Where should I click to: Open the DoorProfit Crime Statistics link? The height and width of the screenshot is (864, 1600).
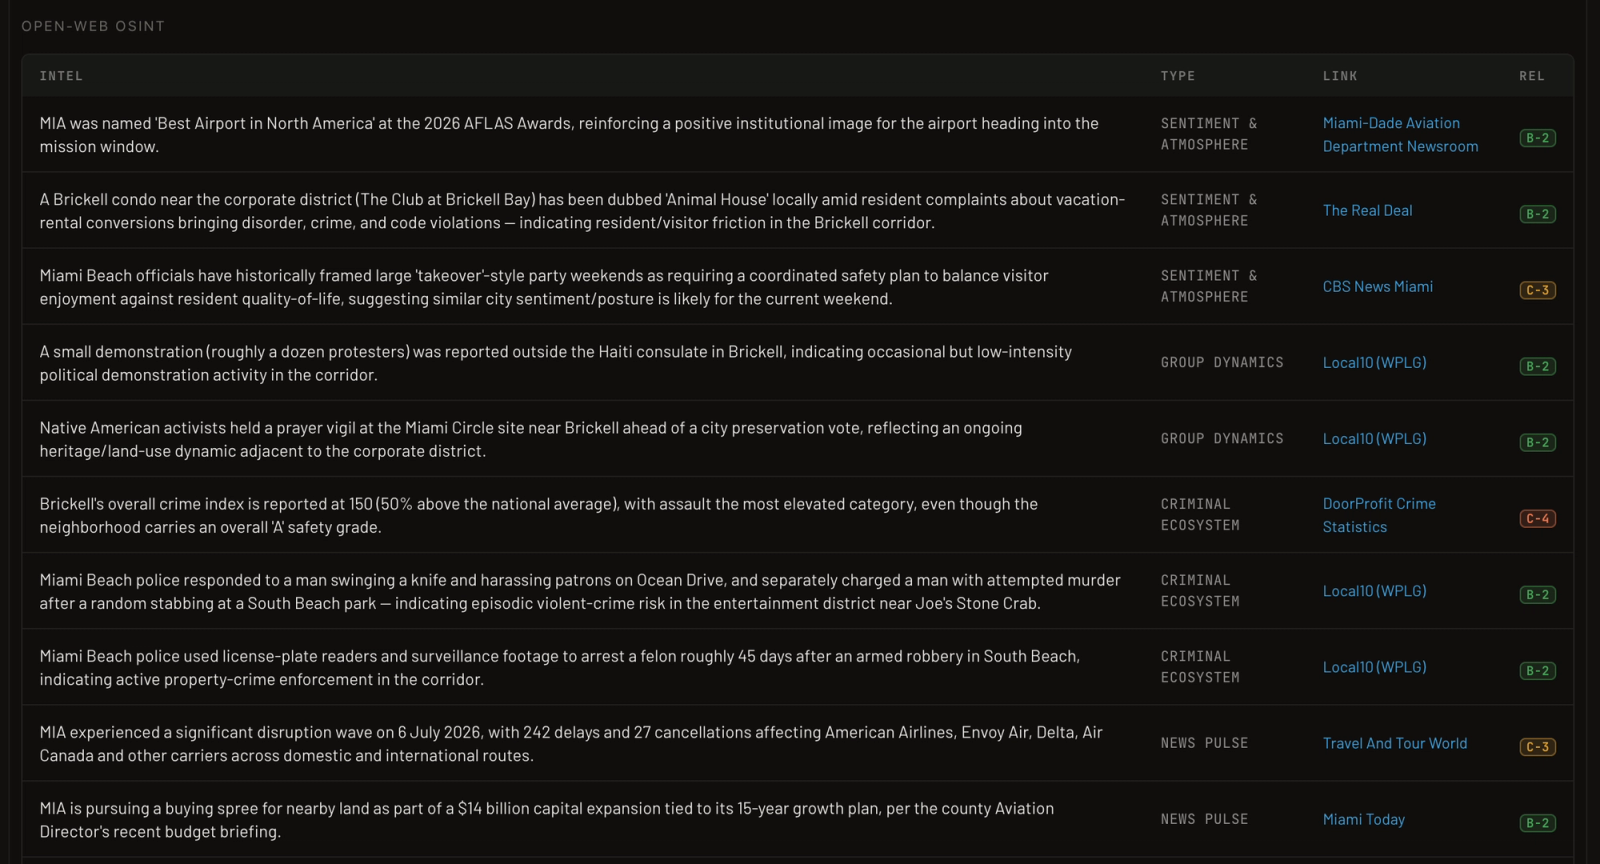[1379, 515]
